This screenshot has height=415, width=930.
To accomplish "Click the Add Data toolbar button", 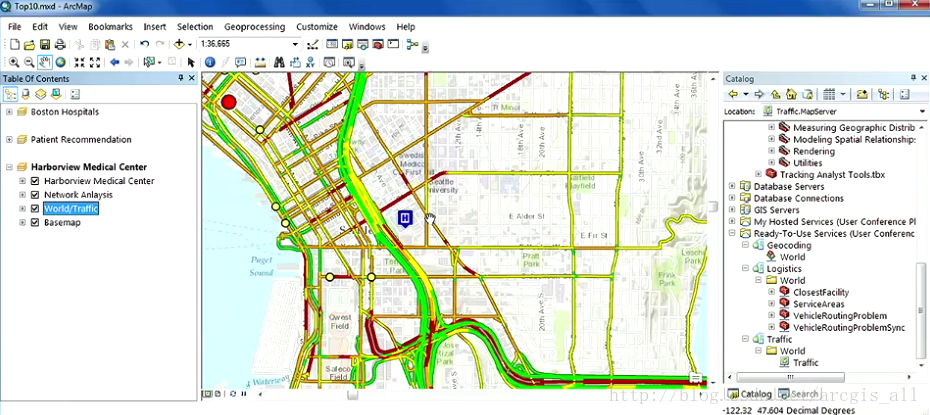I will tap(180, 44).
